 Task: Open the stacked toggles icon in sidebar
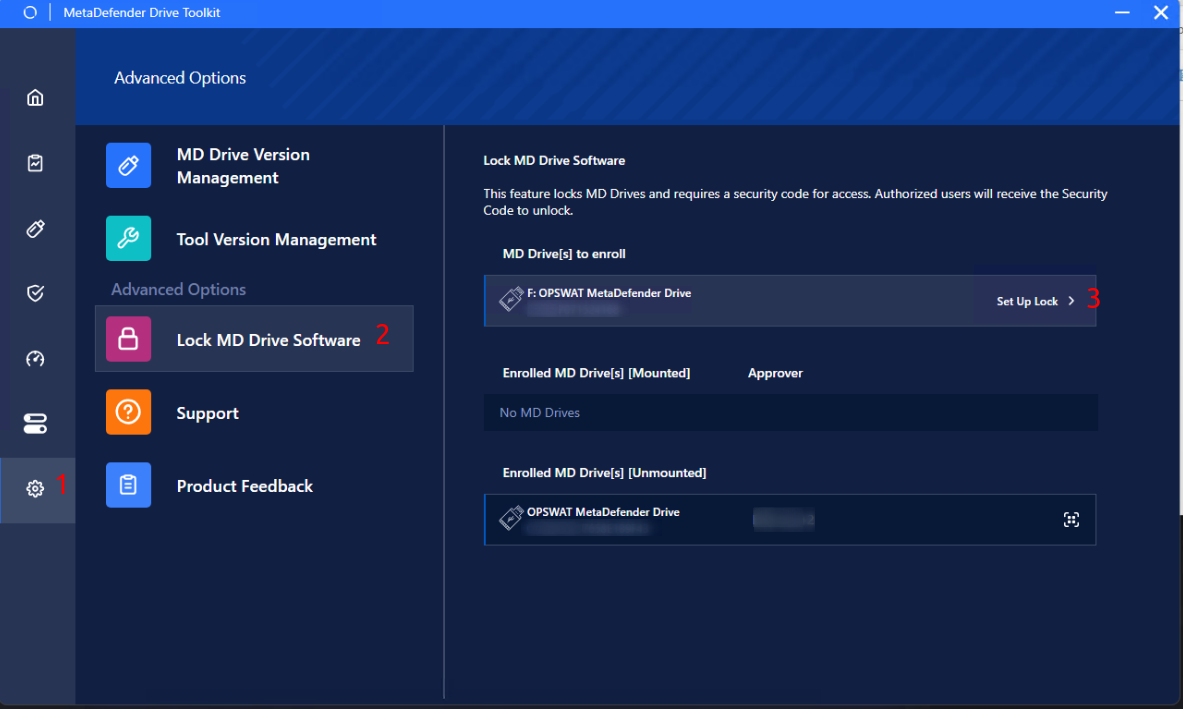point(35,423)
